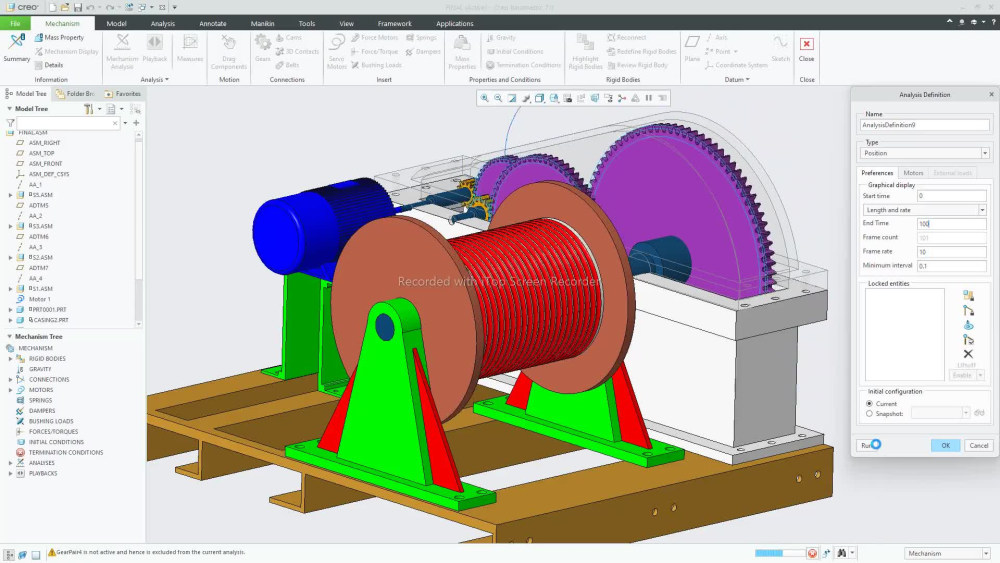Expand the S5.ASM tree node

point(10,195)
